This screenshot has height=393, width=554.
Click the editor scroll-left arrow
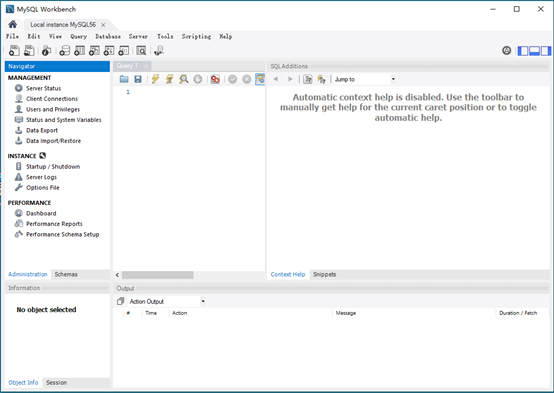117,275
